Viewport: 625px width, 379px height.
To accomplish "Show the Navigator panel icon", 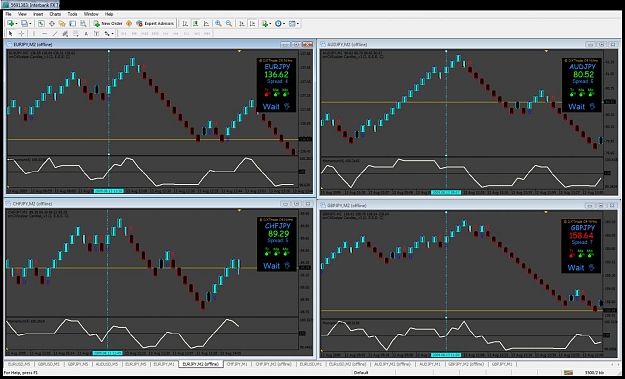I will tap(62, 24).
